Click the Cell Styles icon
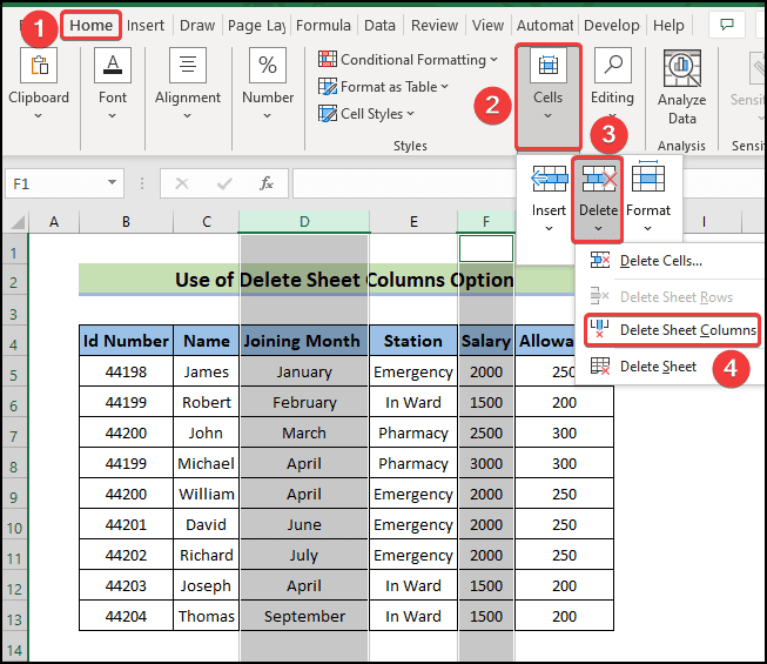 [327, 114]
